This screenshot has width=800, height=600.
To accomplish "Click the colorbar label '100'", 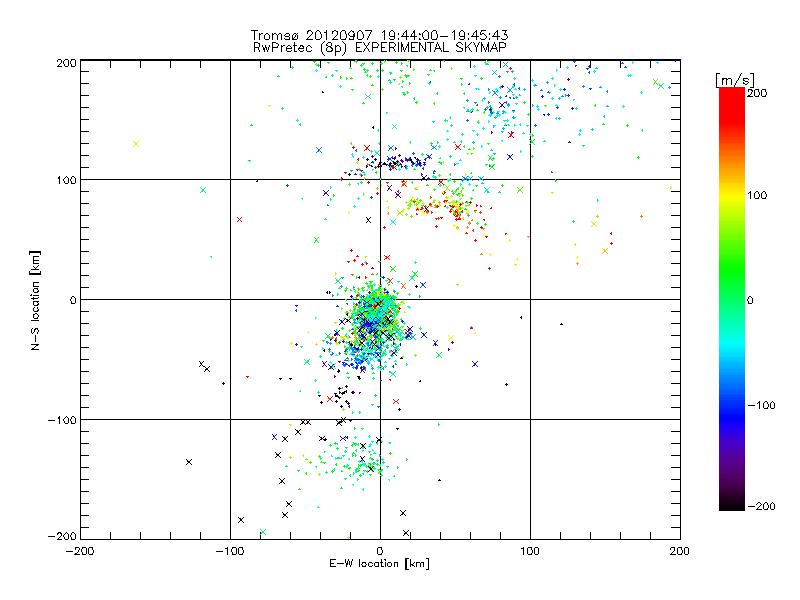I will click(757, 195).
